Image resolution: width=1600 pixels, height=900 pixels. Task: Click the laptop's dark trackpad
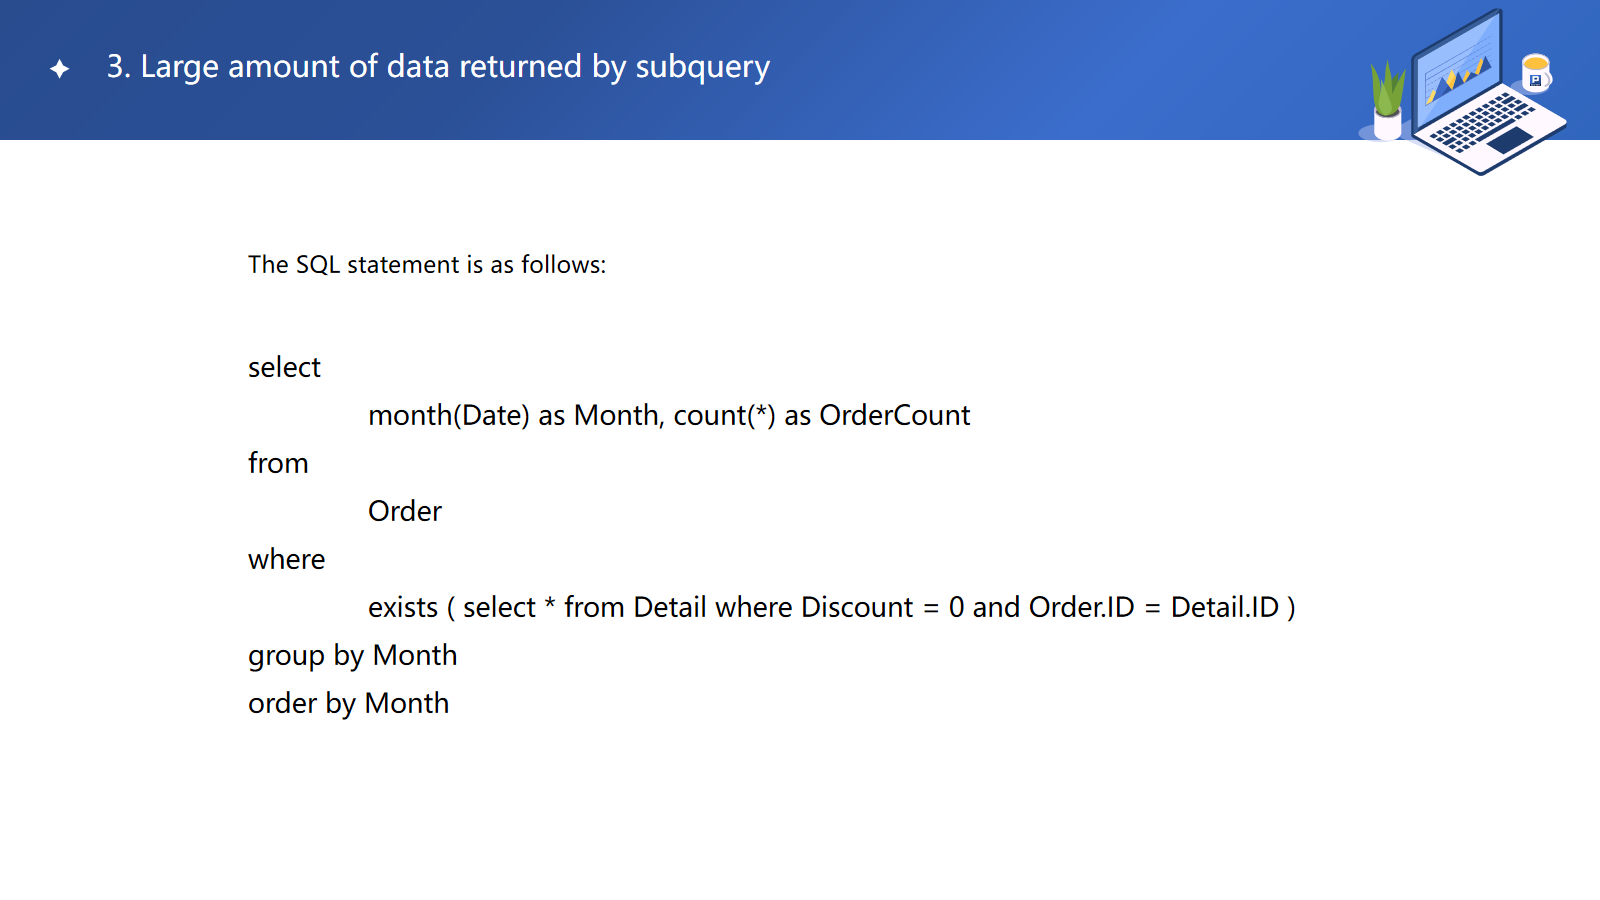pos(1510,140)
